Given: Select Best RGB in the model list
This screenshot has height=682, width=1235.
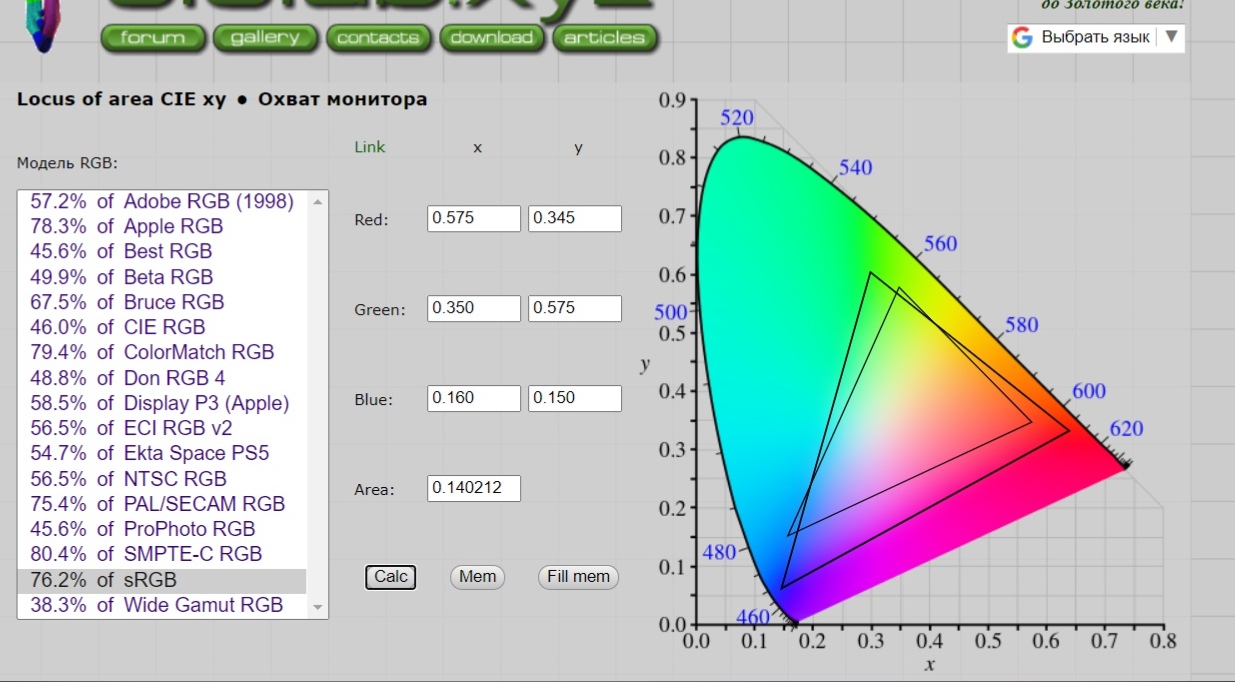Looking at the screenshot, I should tap(162, 251).
